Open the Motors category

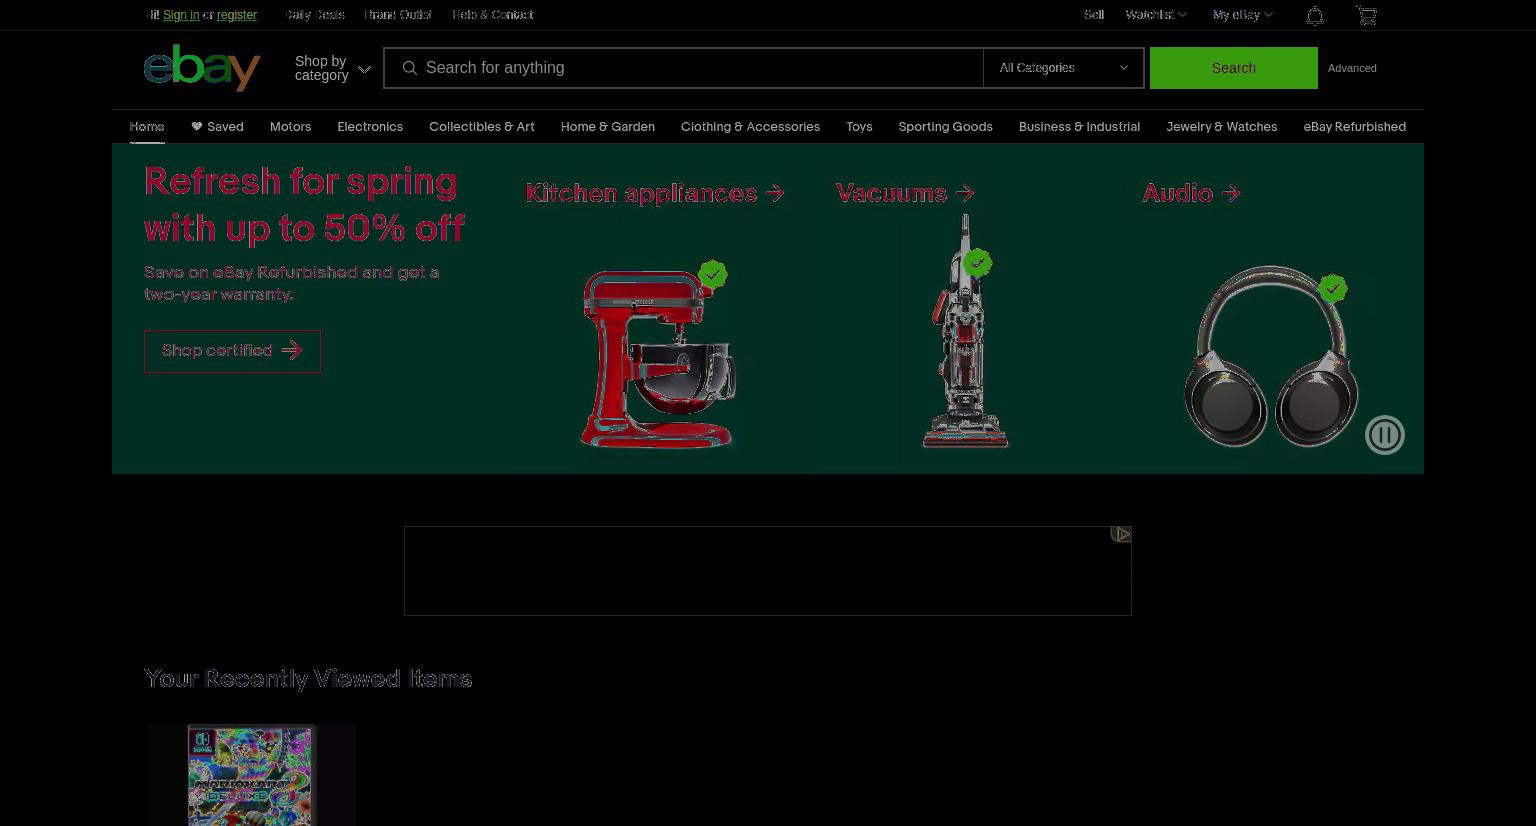pyautogui.click(x=290, y=127)
